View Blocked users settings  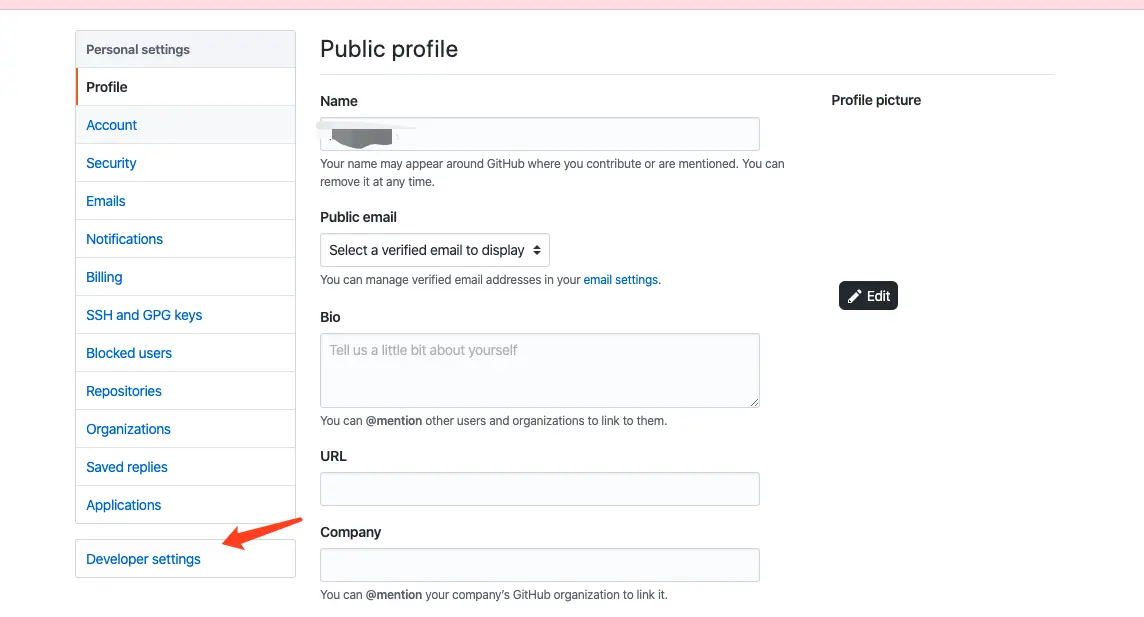tap(129, 353)
